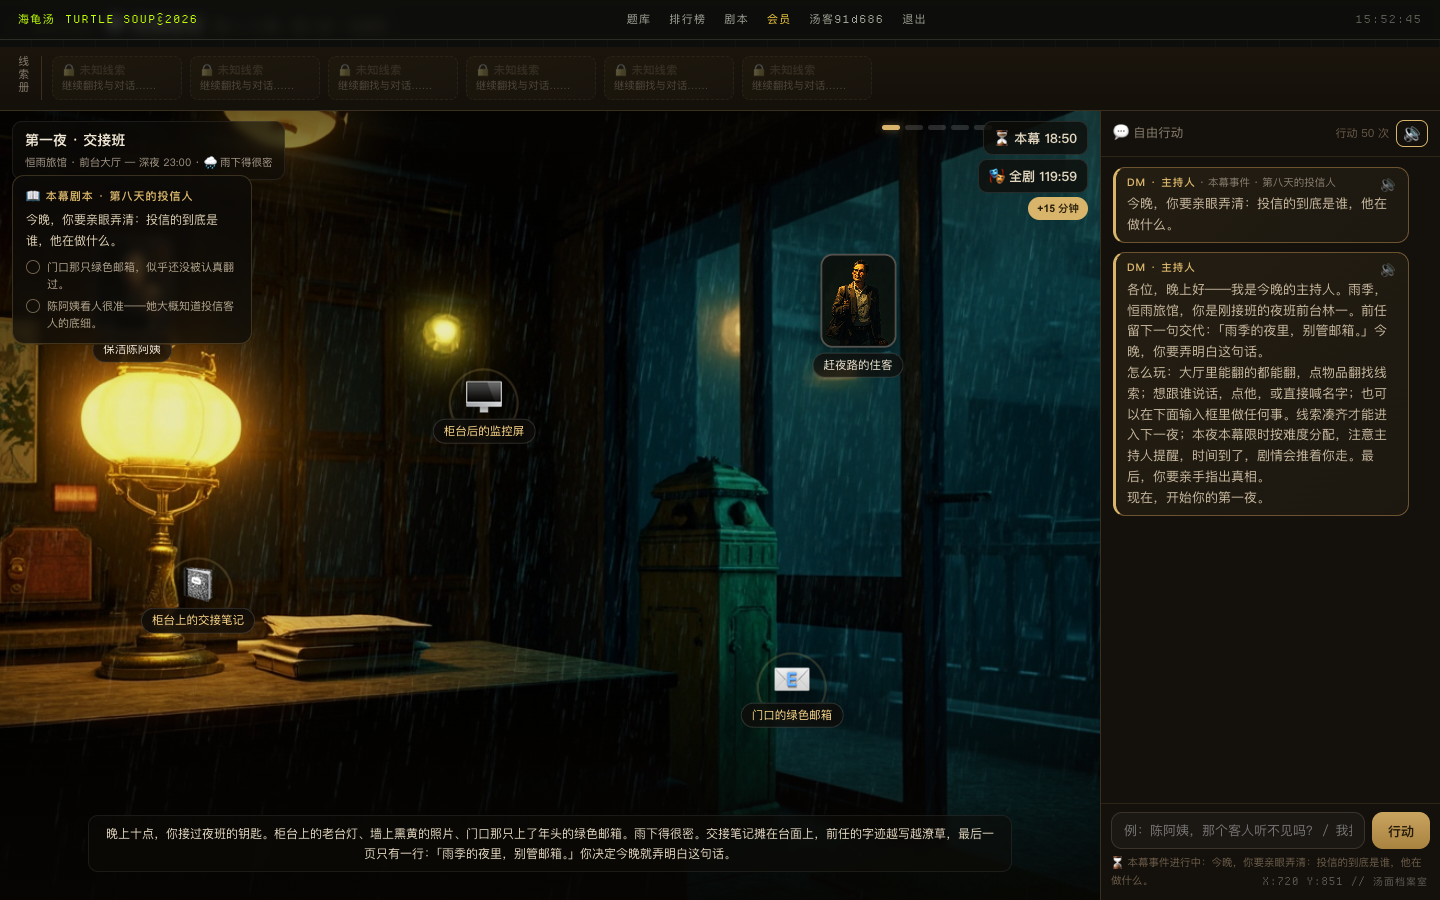This screenshot has width=1440, height=900.
Task: Inspect the 柜台后的监控屏 monitor icon
Action: pos(484,396)
